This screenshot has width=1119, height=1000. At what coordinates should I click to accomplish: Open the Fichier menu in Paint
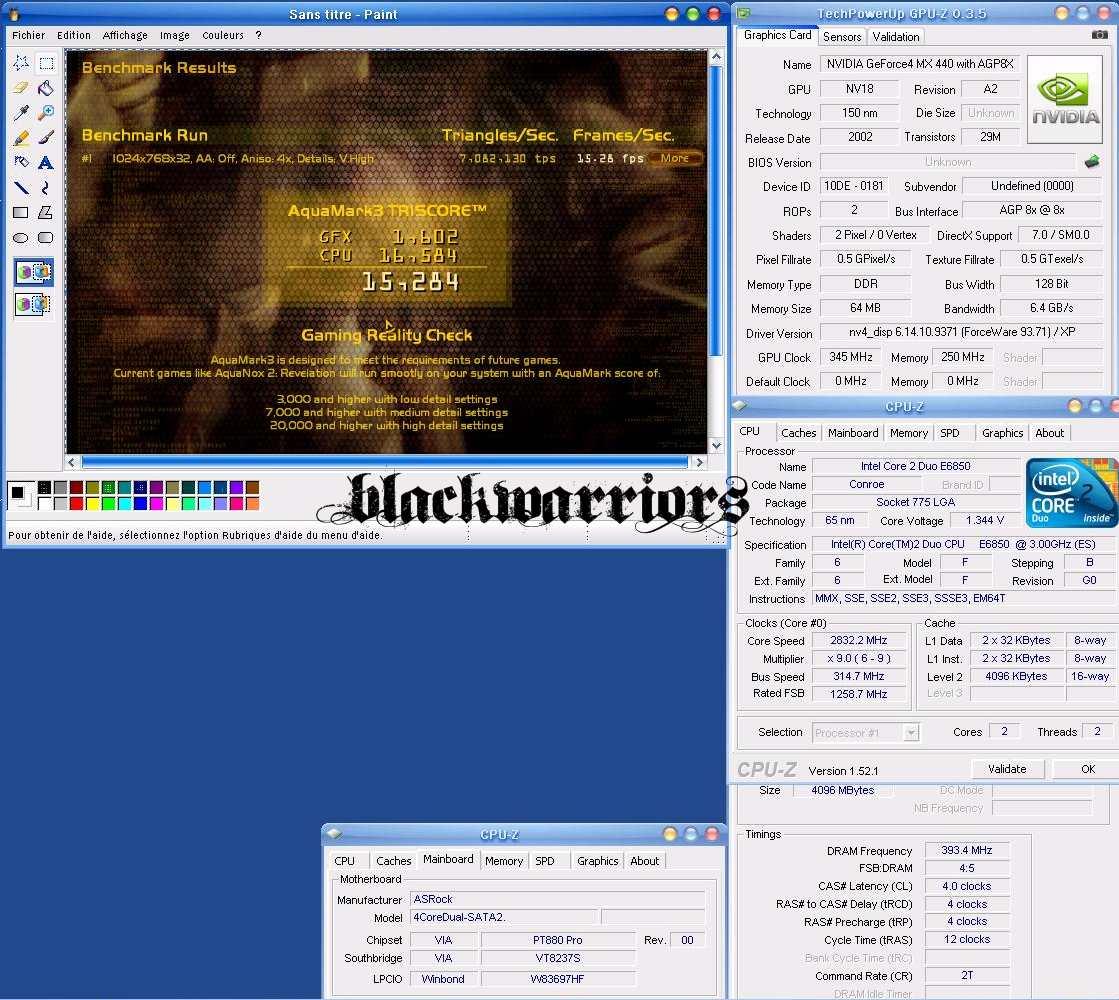[x=29, y=35]
